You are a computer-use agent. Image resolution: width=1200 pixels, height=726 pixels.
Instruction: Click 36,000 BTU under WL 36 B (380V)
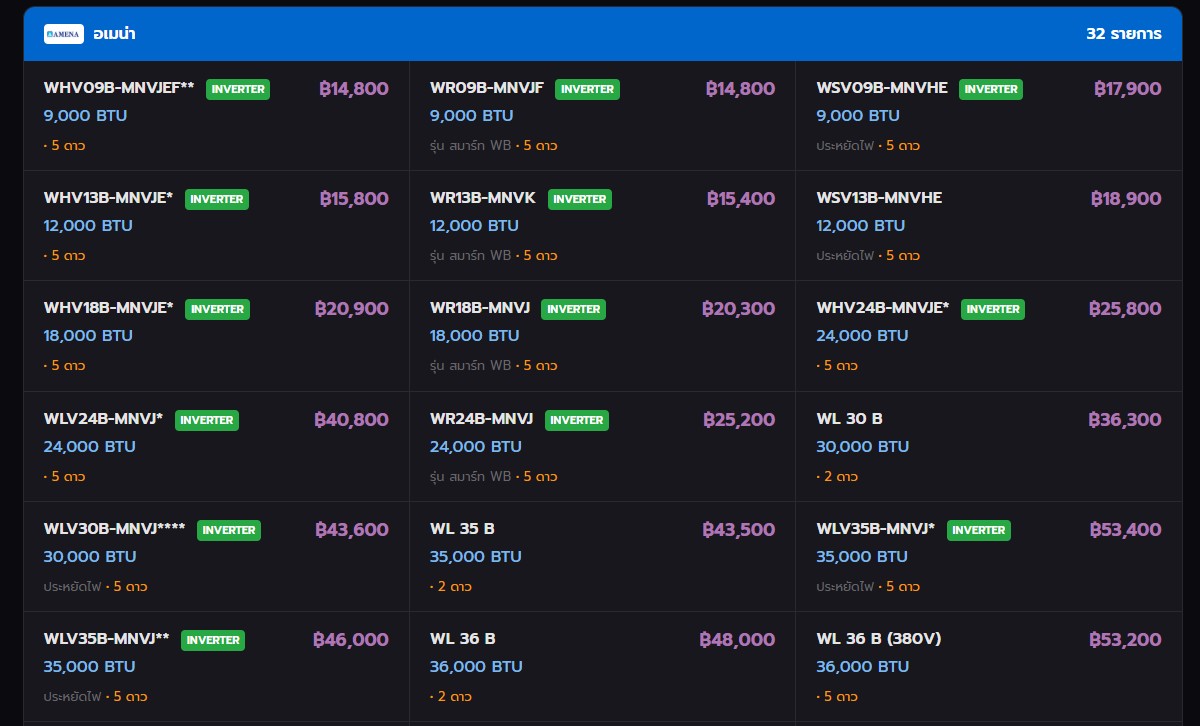862,667
